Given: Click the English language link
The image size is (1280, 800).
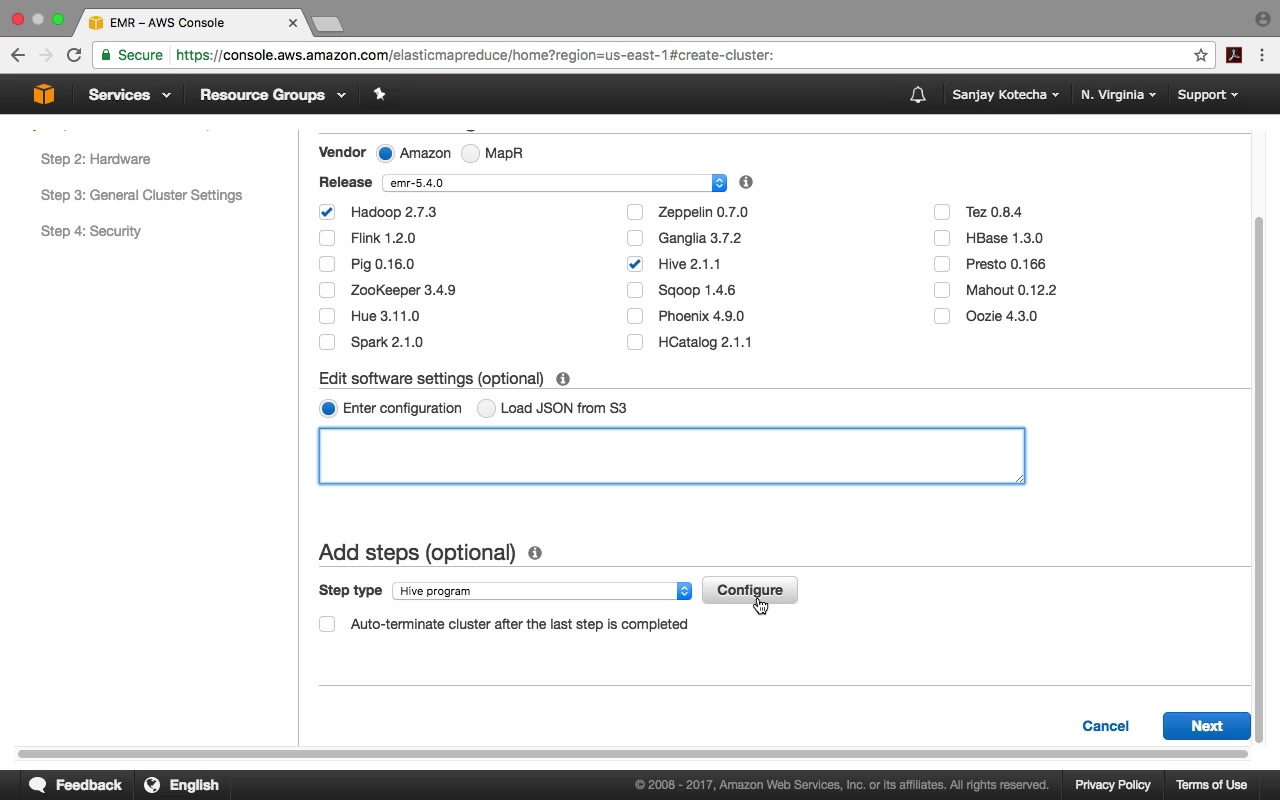Looking at the screenshot, I should pyautogui.click(x=194, y=785).
